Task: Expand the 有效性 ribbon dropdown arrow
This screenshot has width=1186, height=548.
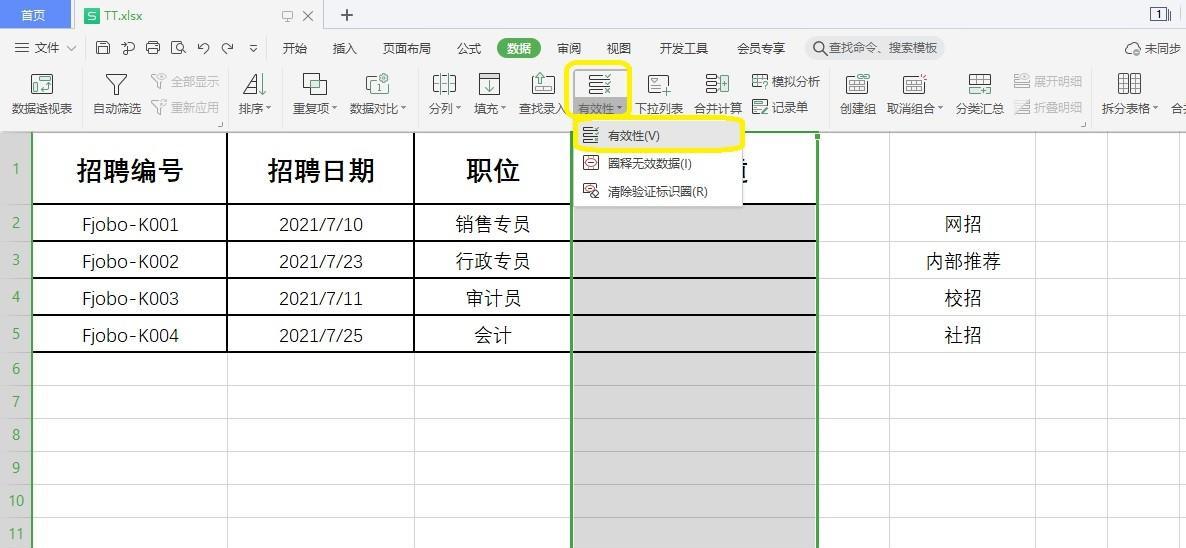Action: pyautogui.click(x=619, y=109)
